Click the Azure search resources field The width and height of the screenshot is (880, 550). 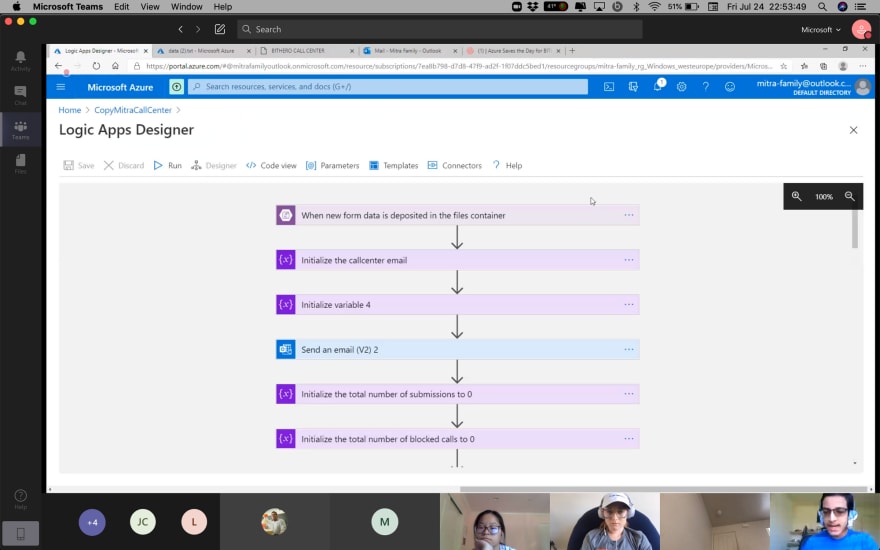388,86
